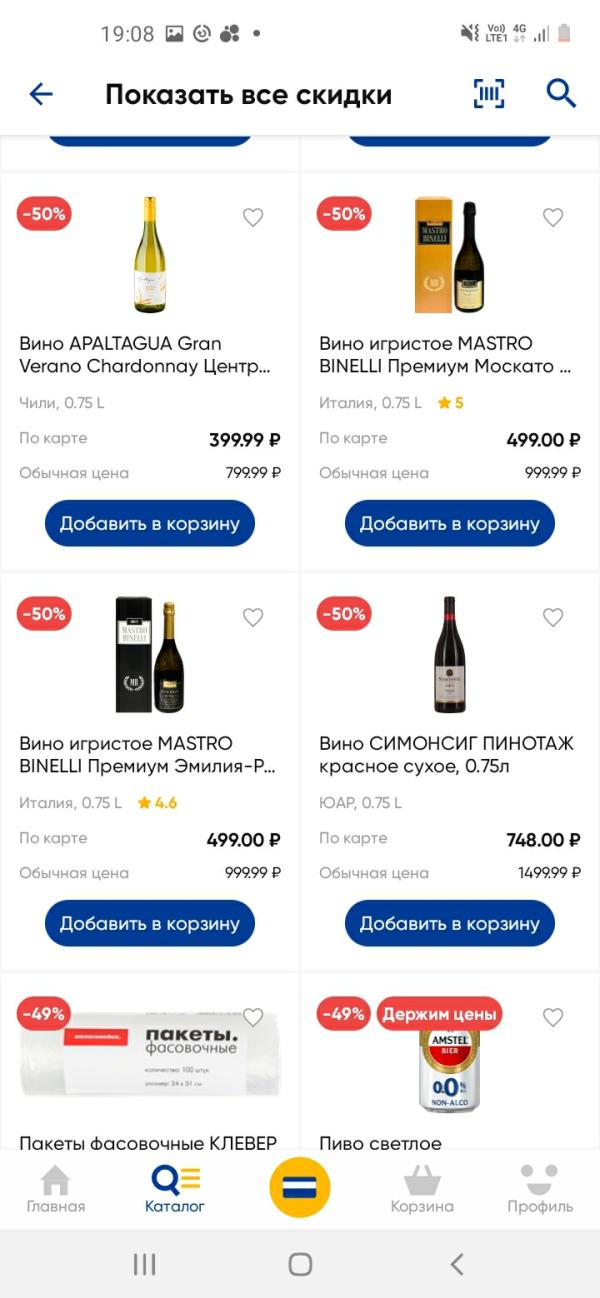Image resolution: width=600 pixels, height=1298 pixels.
Task: Open Android recent apps button
Action: tap(145, 1264)
